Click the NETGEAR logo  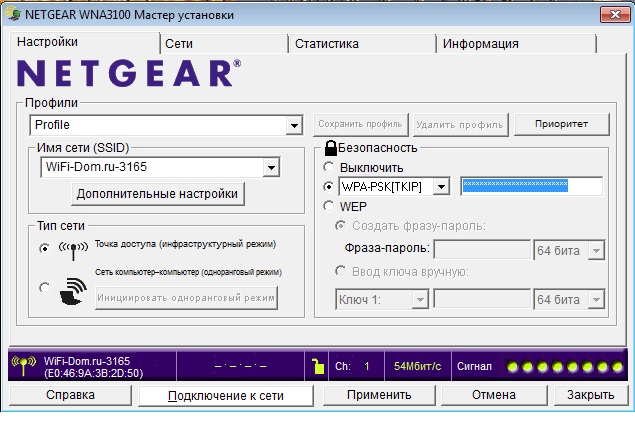(x=128, y=75)
